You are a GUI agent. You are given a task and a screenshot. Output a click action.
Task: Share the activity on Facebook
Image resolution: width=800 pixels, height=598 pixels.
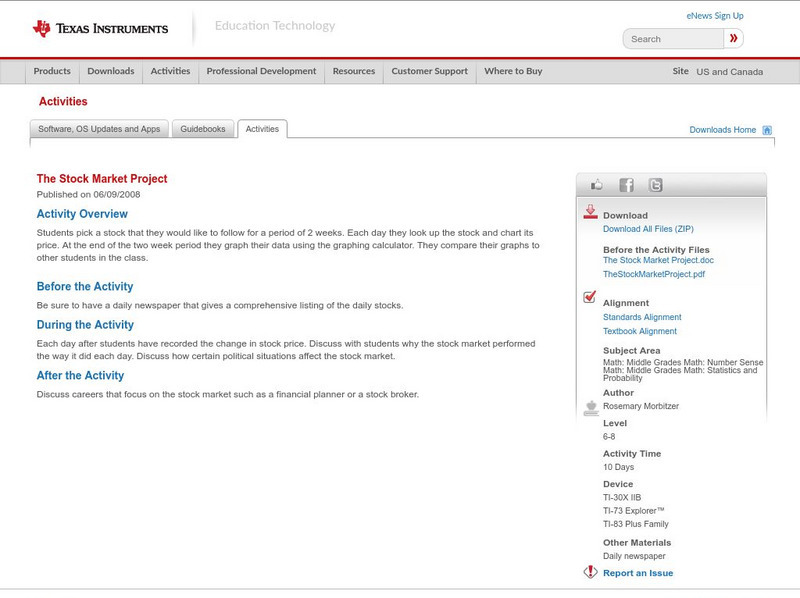(626, 183)
